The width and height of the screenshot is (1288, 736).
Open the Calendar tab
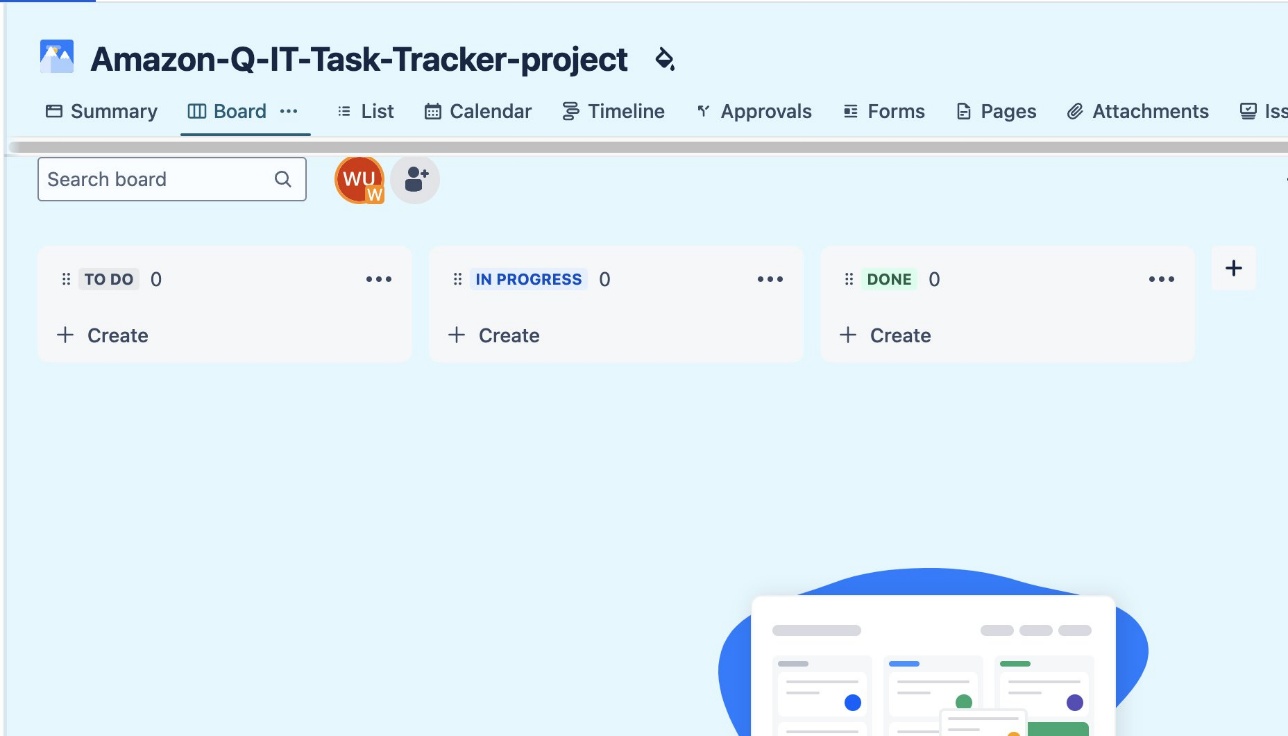[478, 111]
